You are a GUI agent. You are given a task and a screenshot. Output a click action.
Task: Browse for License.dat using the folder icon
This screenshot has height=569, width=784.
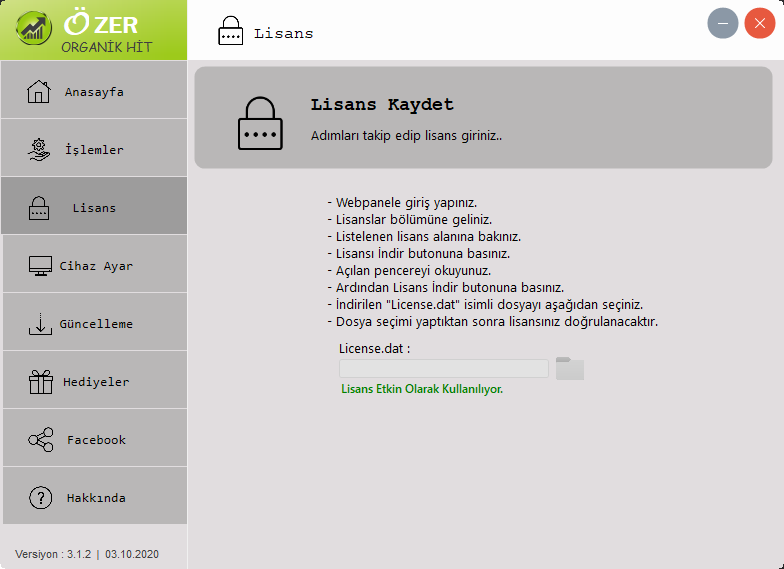click(570, 368)
